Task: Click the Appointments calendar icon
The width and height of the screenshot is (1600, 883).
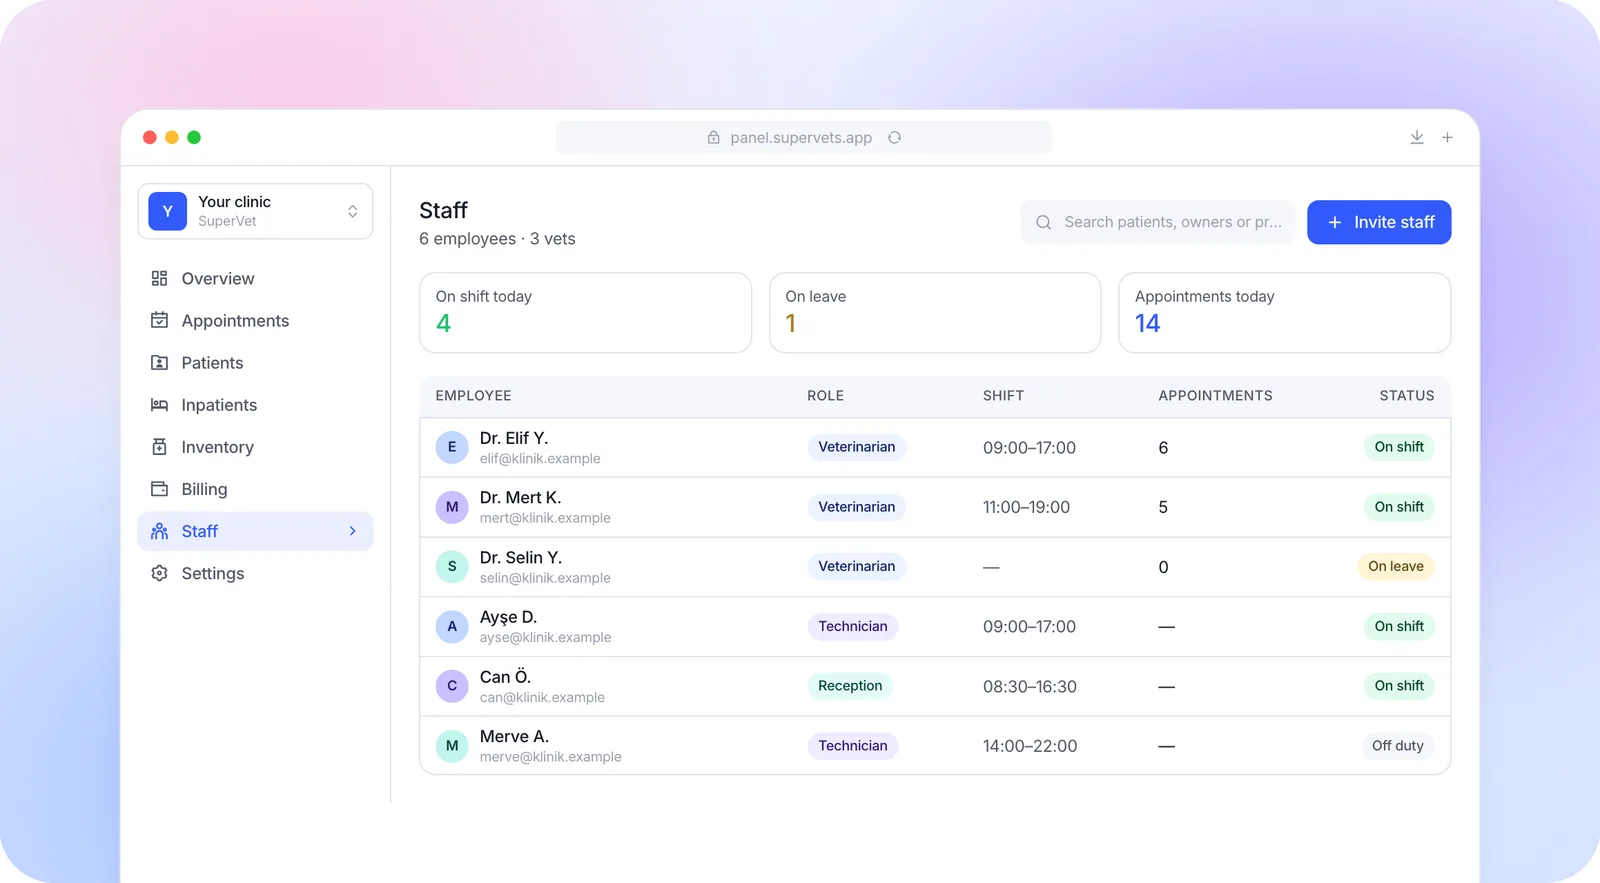Action: [x=159, y=320]
